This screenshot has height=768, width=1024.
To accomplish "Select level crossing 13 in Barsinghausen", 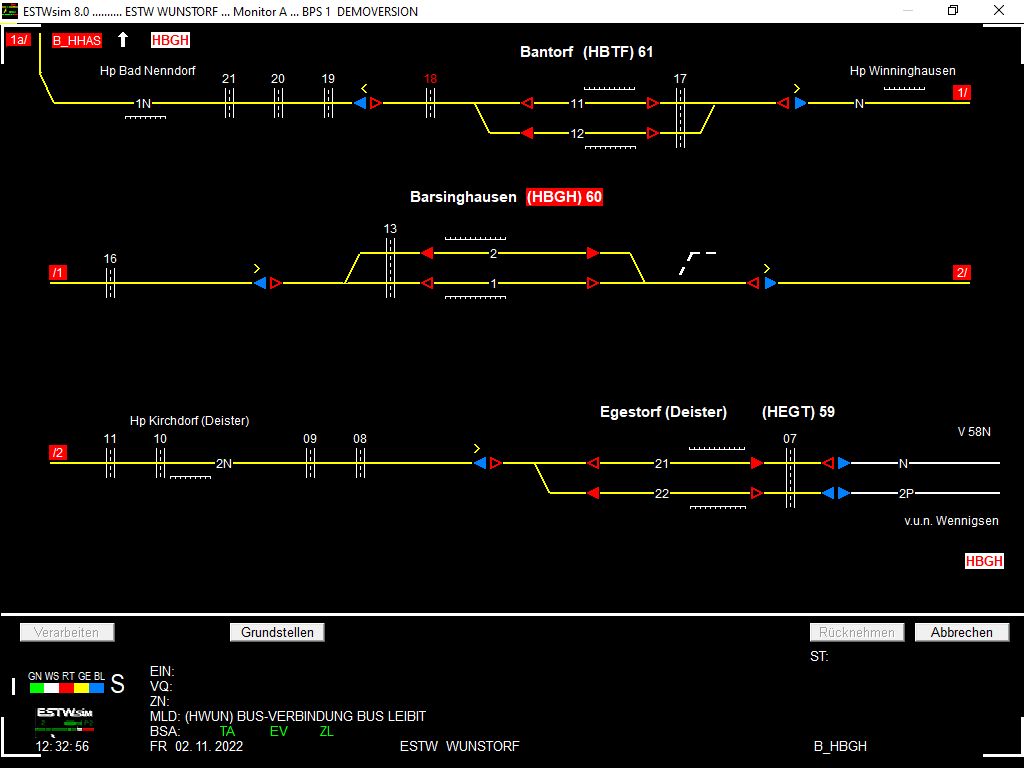I will pos(390,267).
